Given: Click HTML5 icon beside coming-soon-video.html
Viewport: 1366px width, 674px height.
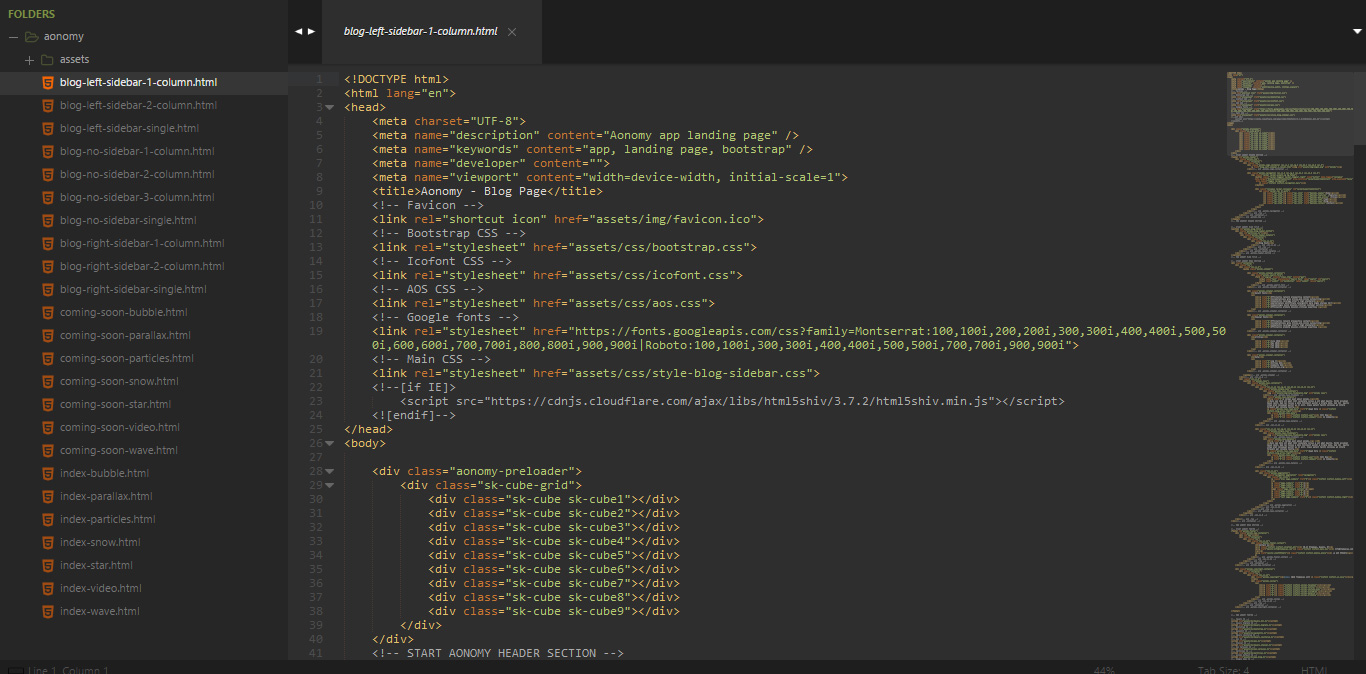Looking at the screenshot, I should pyautogui.click(x=47, y=427).
